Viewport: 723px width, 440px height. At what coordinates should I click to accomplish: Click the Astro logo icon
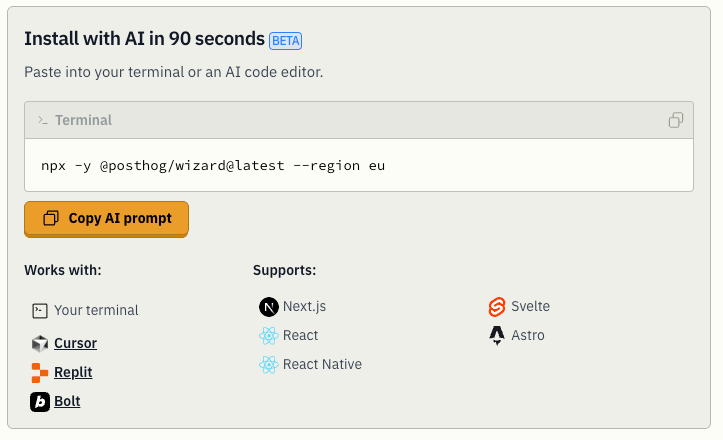(497, 335)
